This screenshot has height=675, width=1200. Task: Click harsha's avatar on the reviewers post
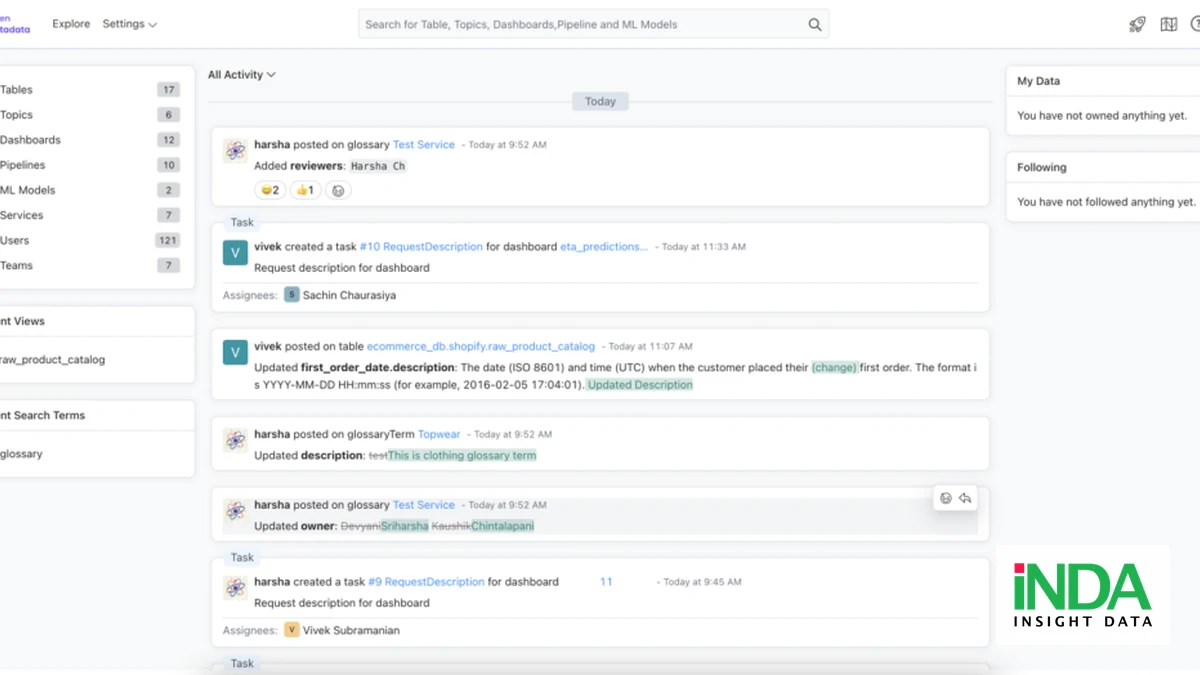coord(235,151)
